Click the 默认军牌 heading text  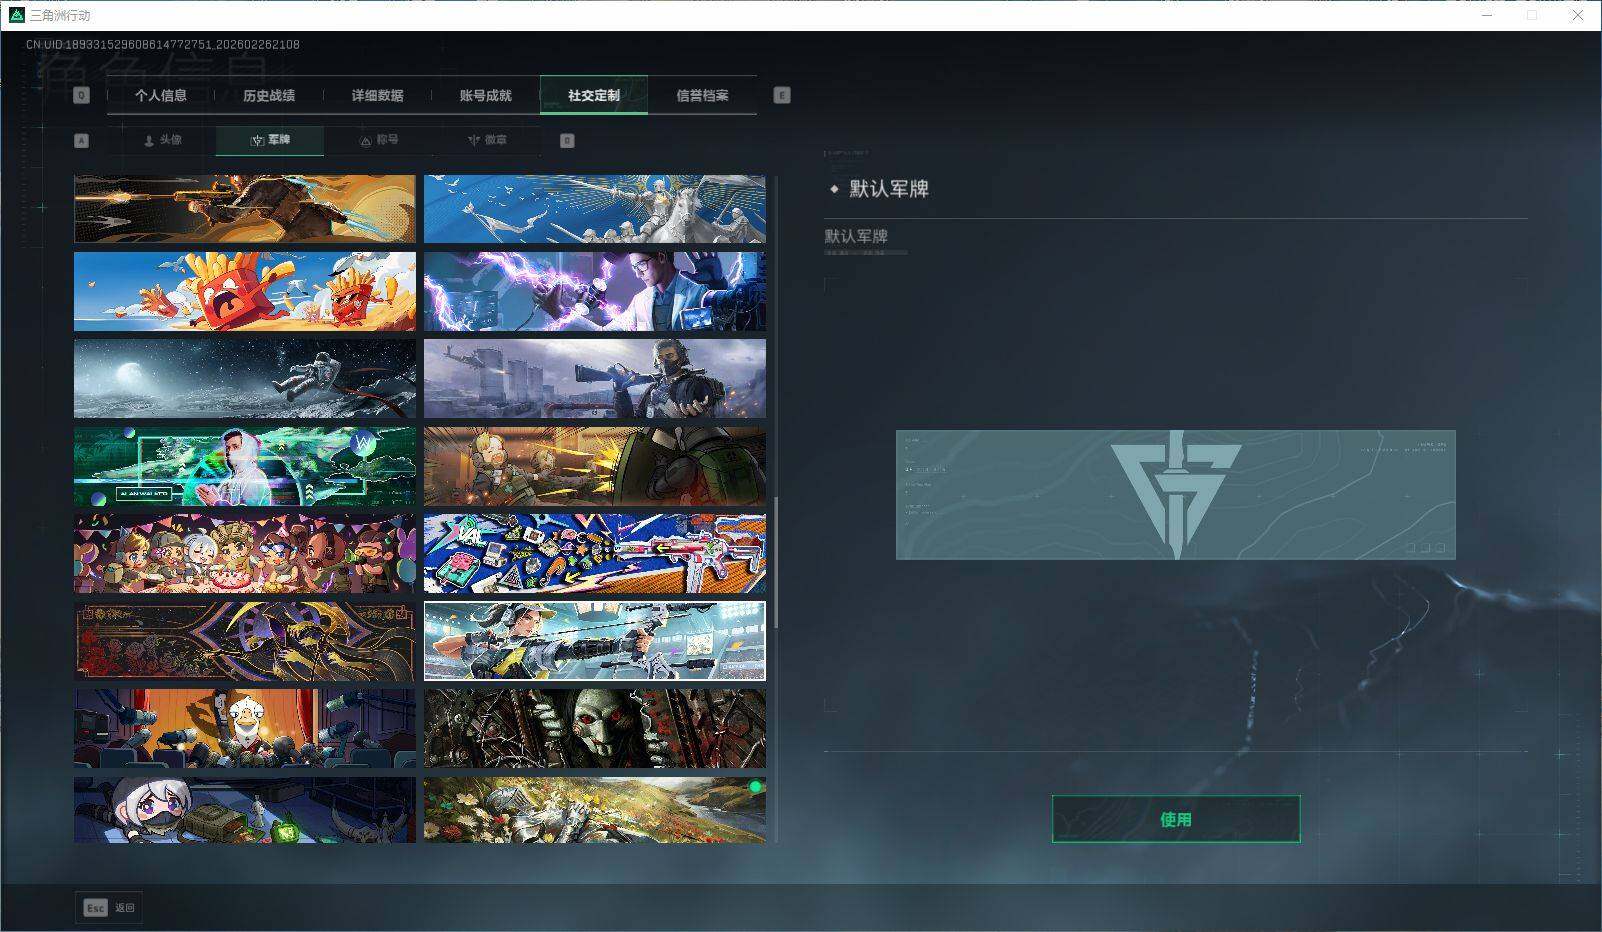tap(889, 189)
